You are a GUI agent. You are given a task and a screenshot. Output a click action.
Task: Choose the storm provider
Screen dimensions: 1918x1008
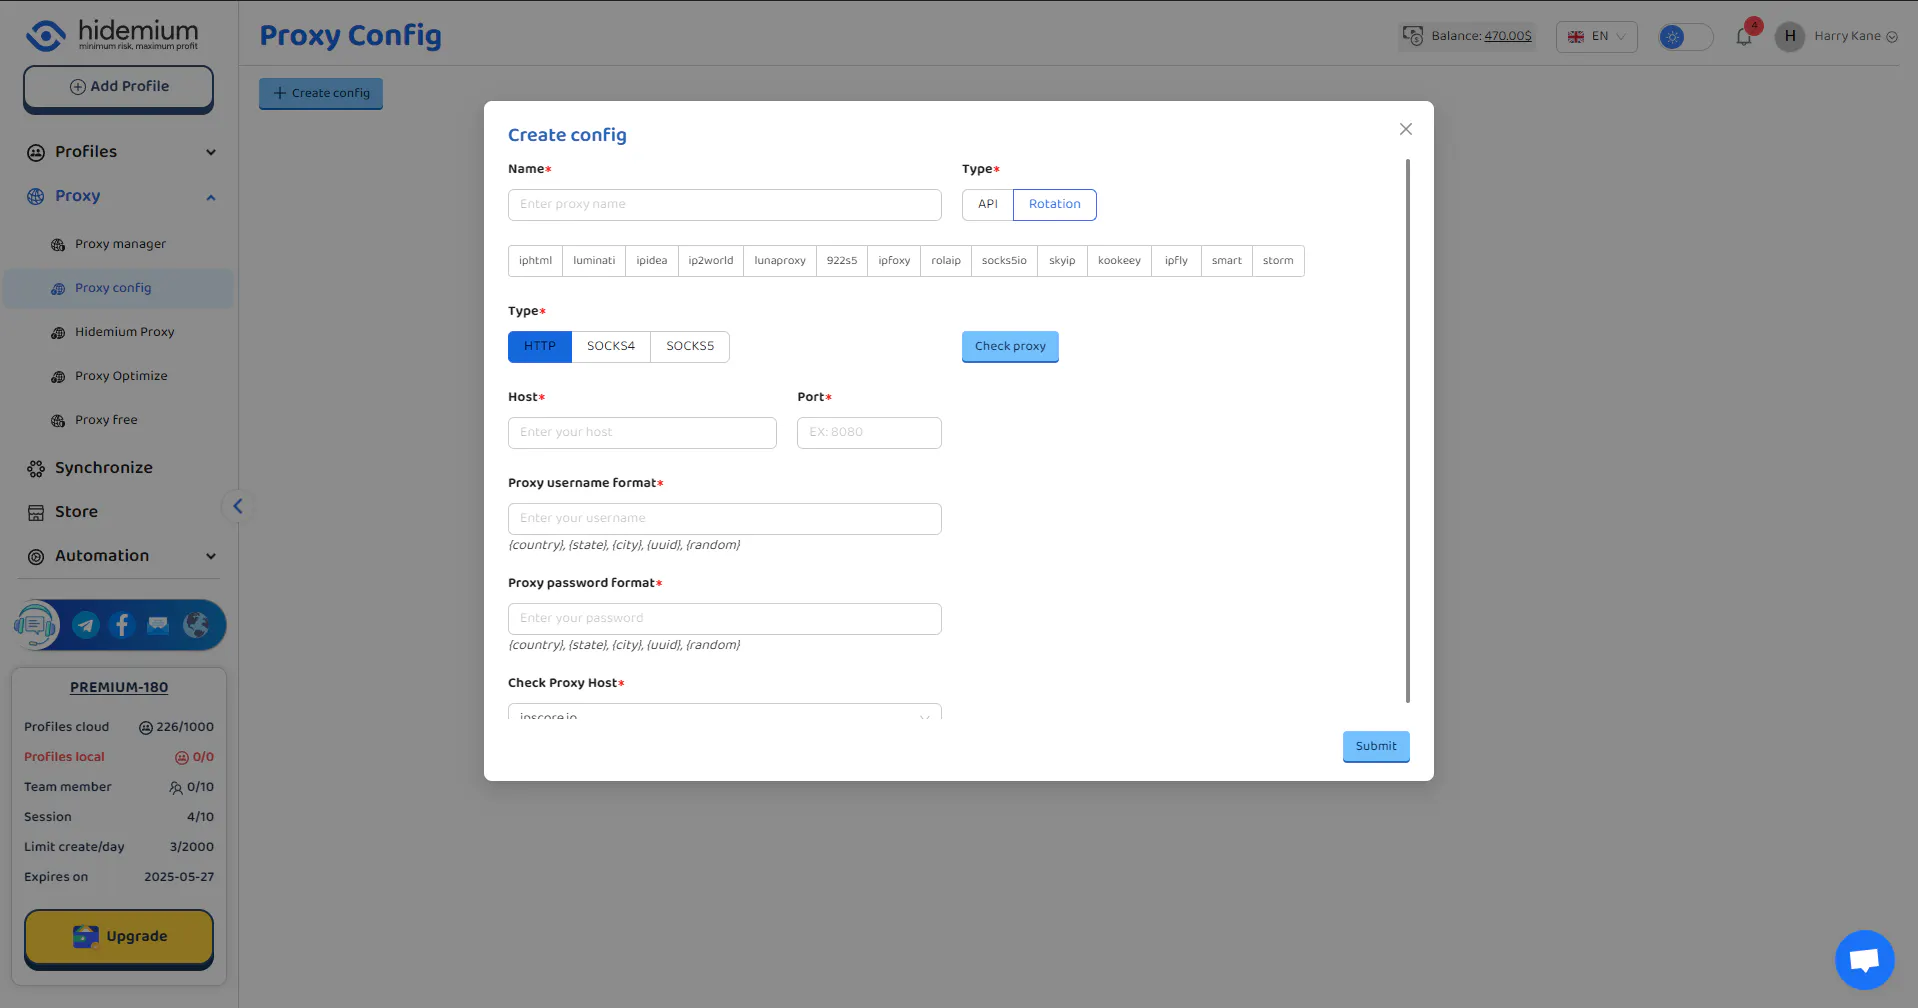[x=1278, y=261]
